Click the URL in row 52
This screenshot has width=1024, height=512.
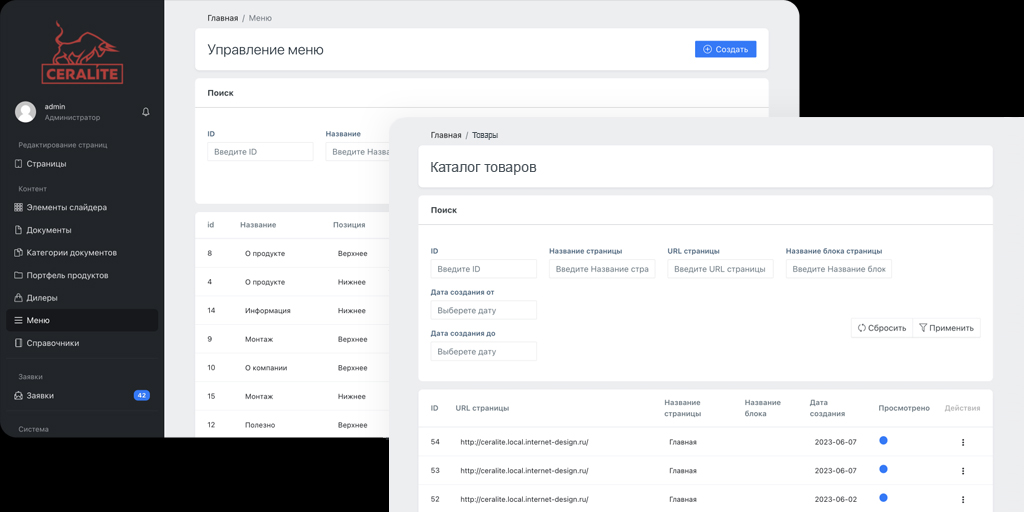pos(524,499)
